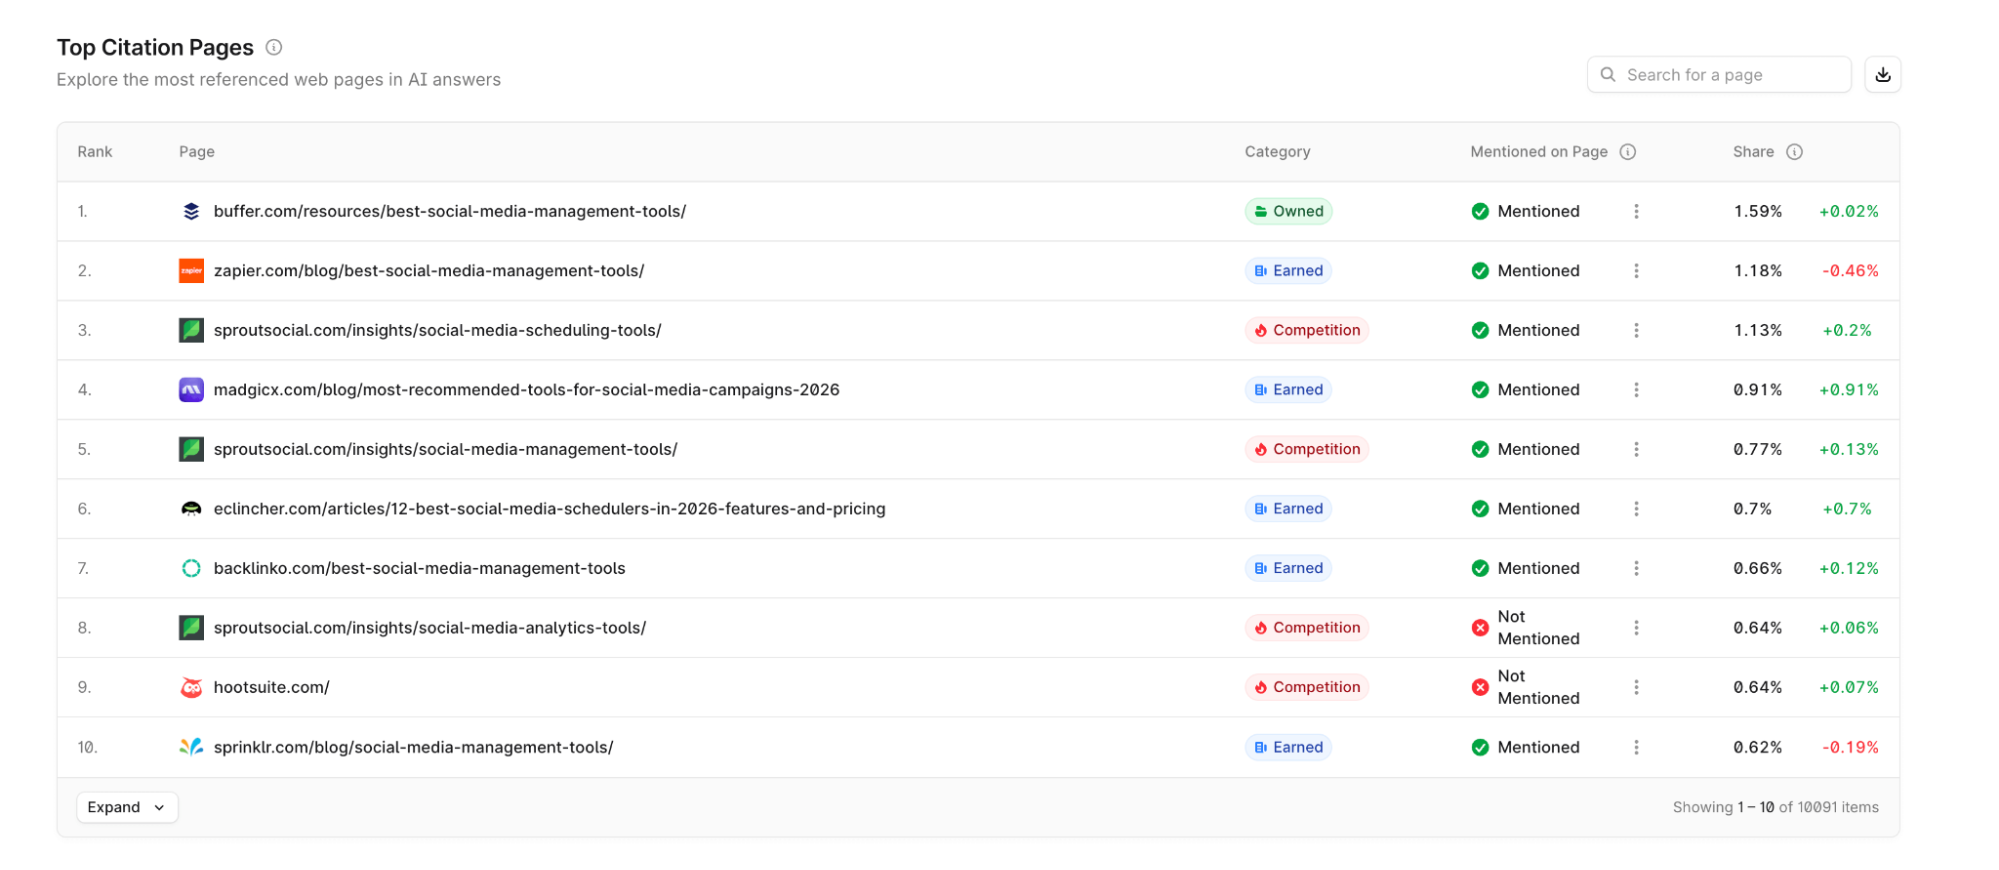This screenshot has width=1999, height=870.
Task: Click the Page column header
Action: [x=197, y=152]
